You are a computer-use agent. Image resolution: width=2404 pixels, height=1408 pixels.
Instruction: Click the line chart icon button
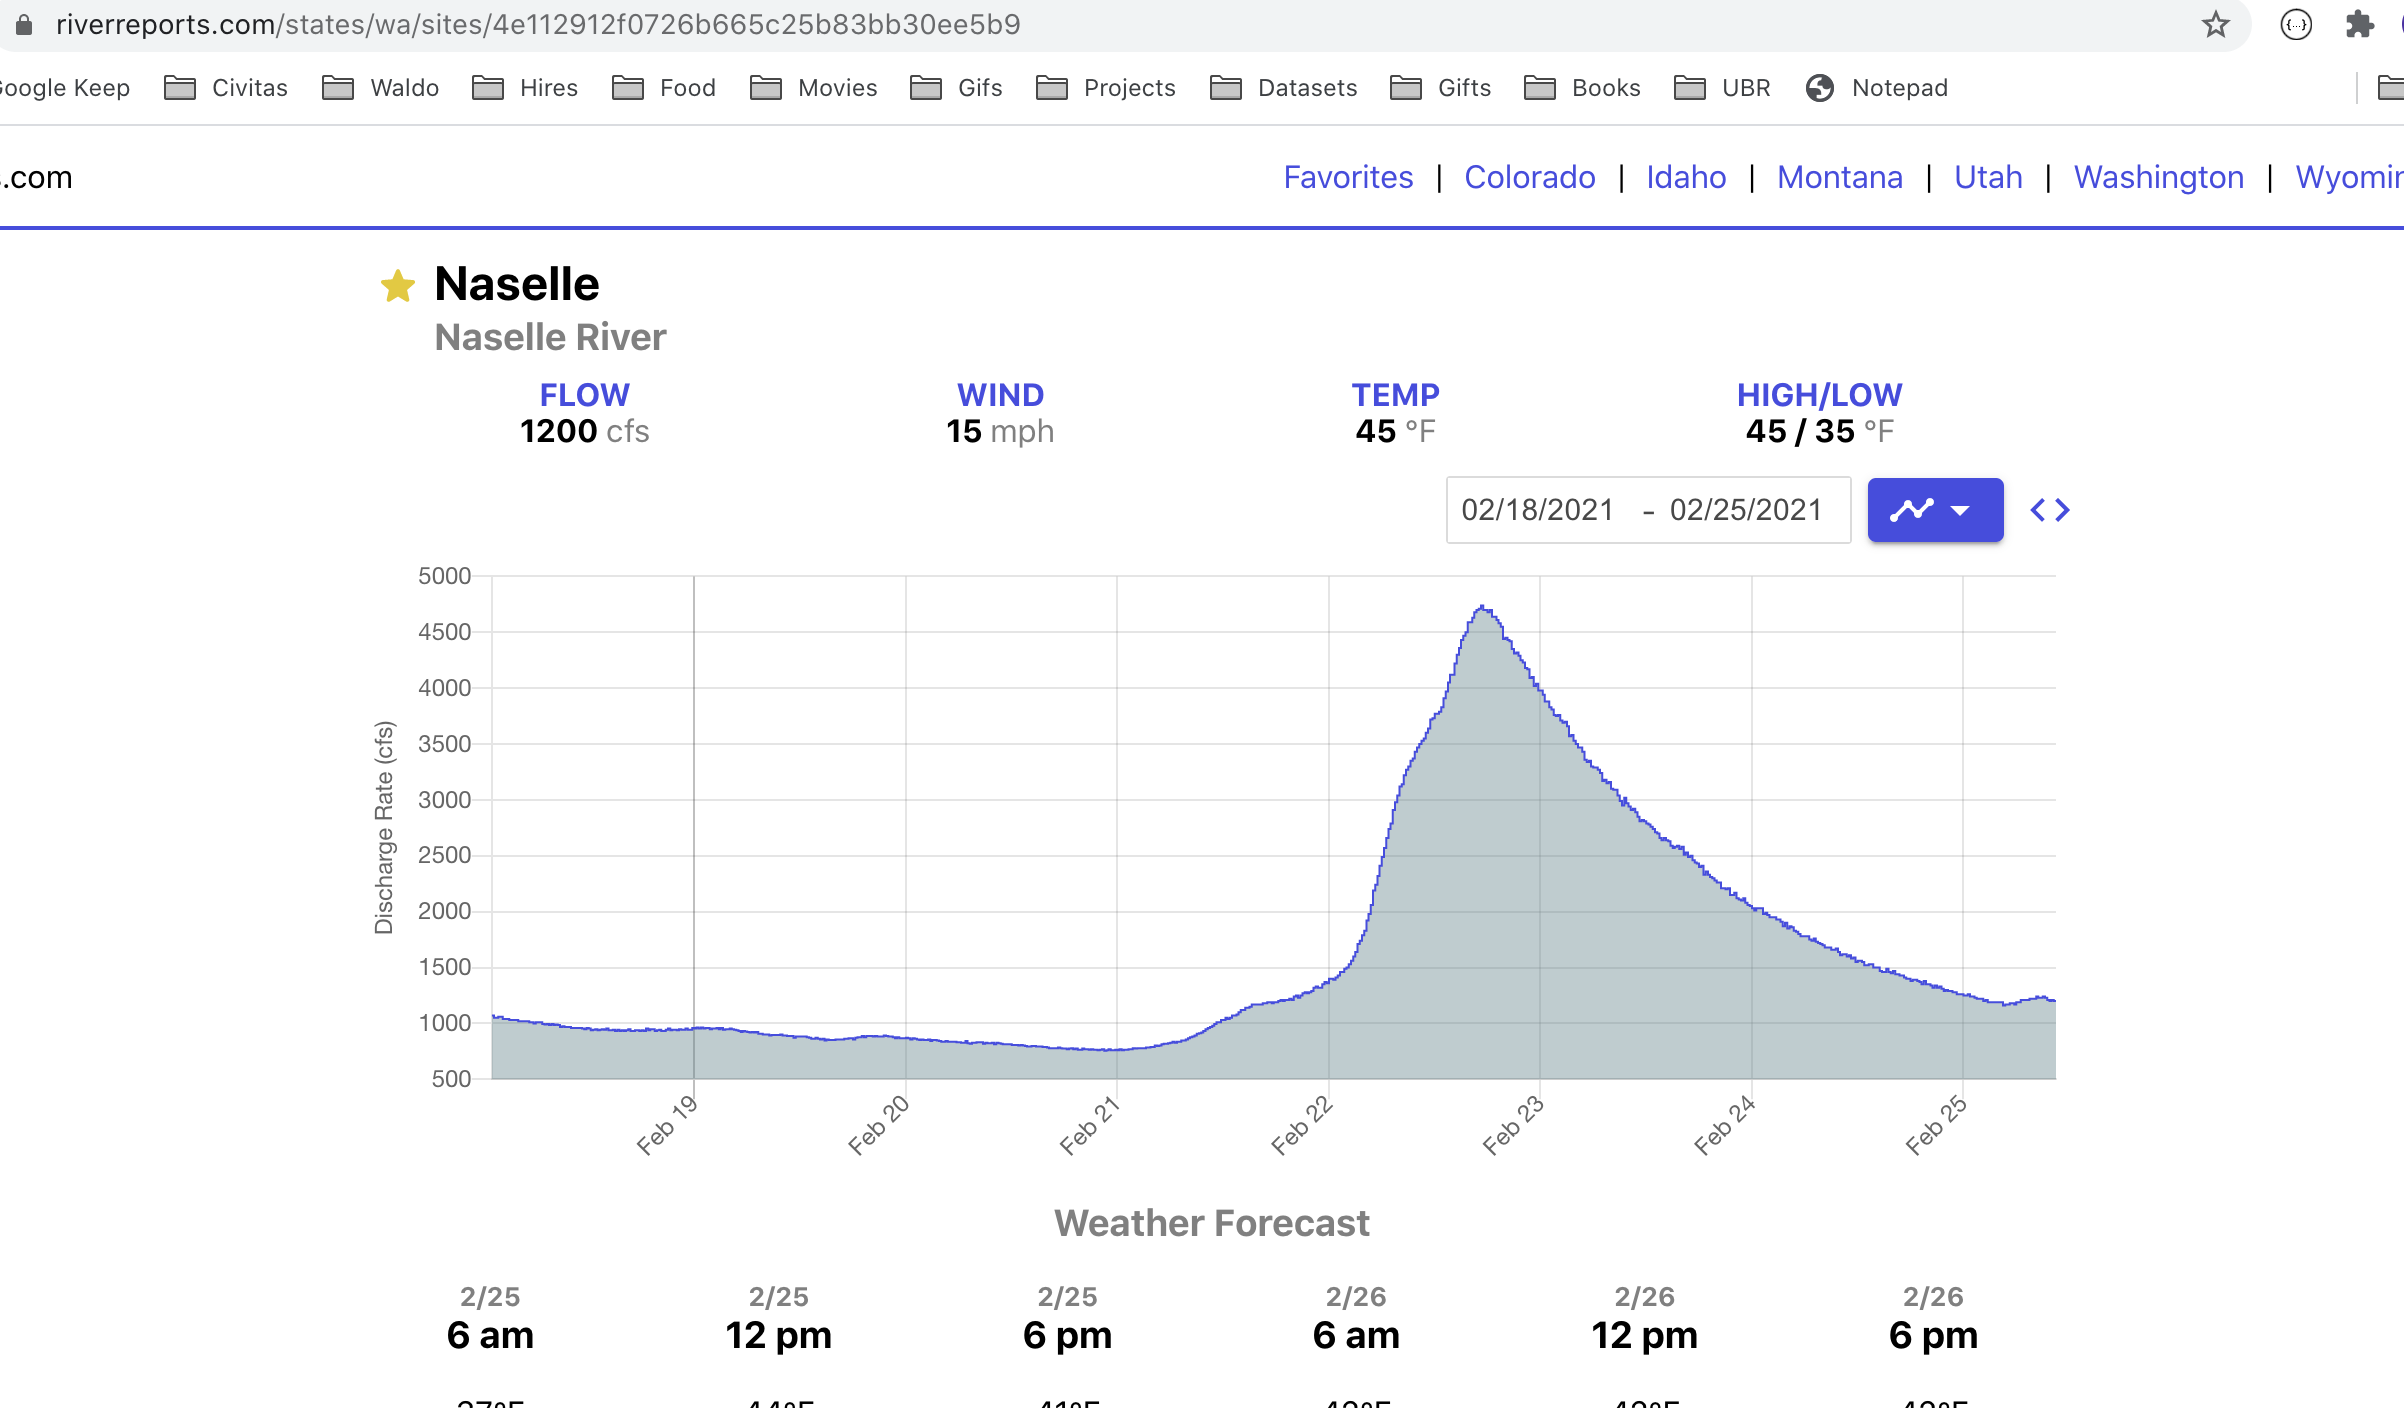[1911, 511]
